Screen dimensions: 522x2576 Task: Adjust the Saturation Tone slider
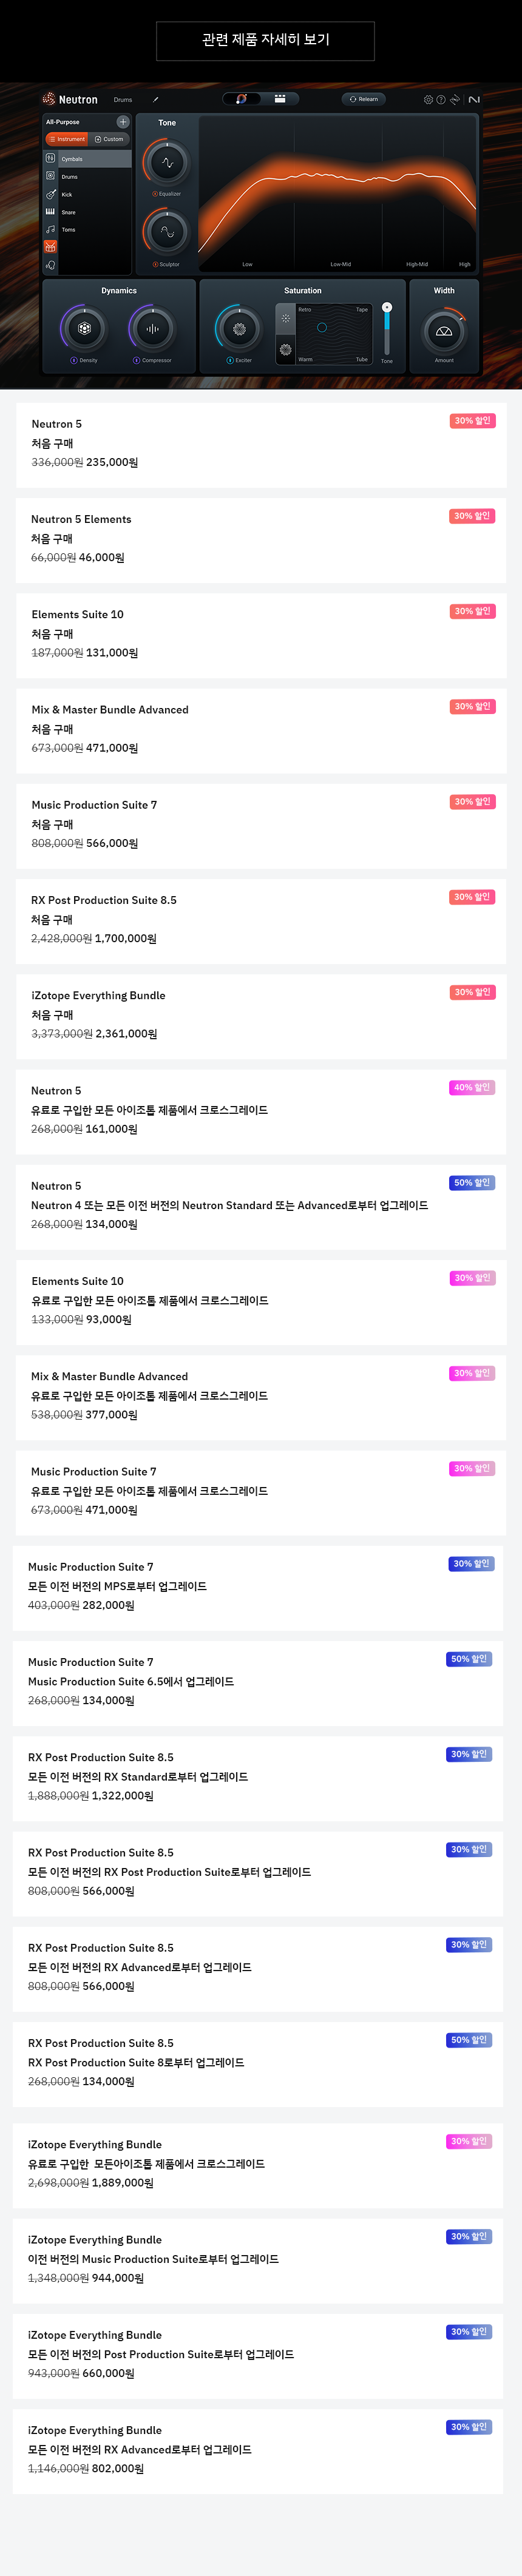pyautogui.click(x=387, y=328)
